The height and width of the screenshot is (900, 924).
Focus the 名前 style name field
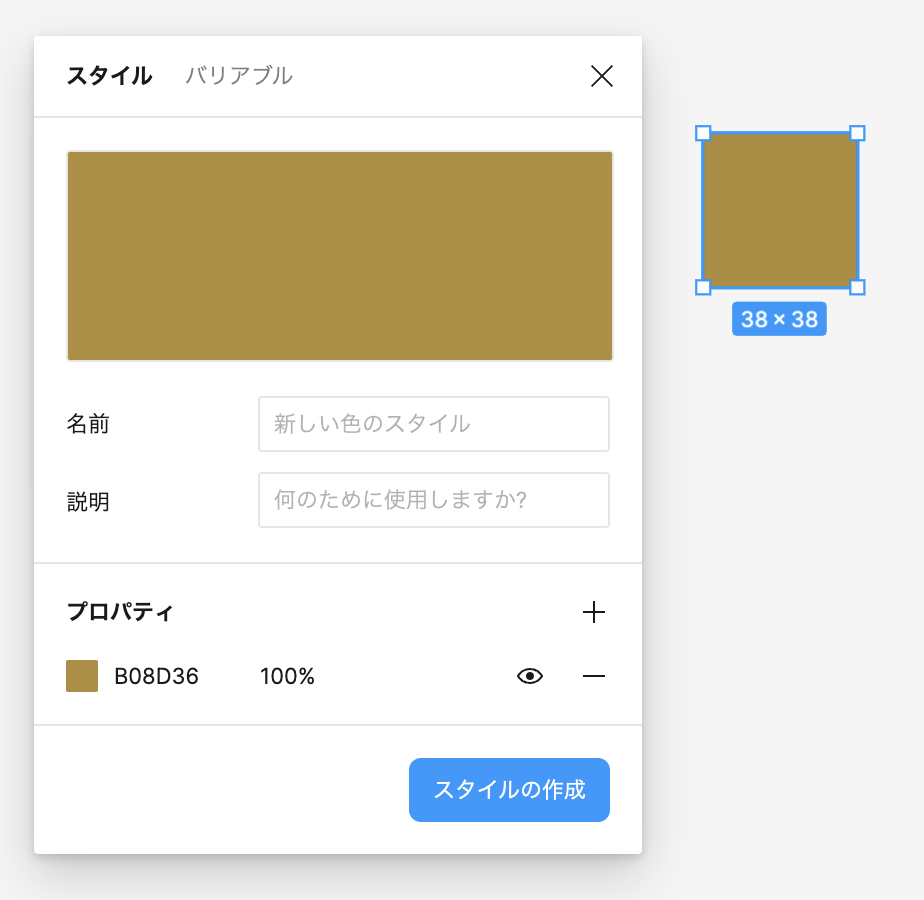pyautogui.click(x=433, y=424)
